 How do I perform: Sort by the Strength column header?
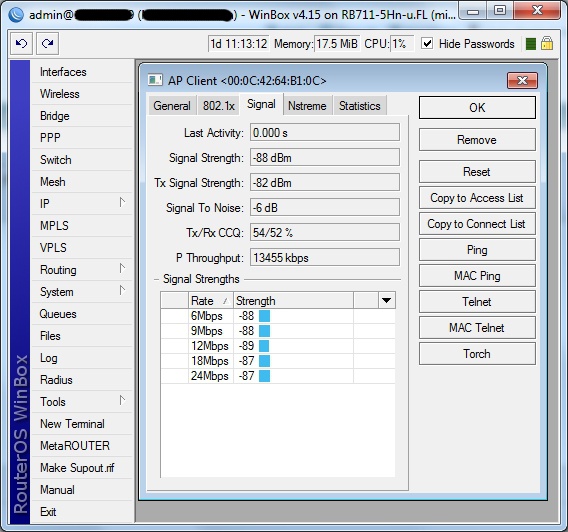click(293, 301)
